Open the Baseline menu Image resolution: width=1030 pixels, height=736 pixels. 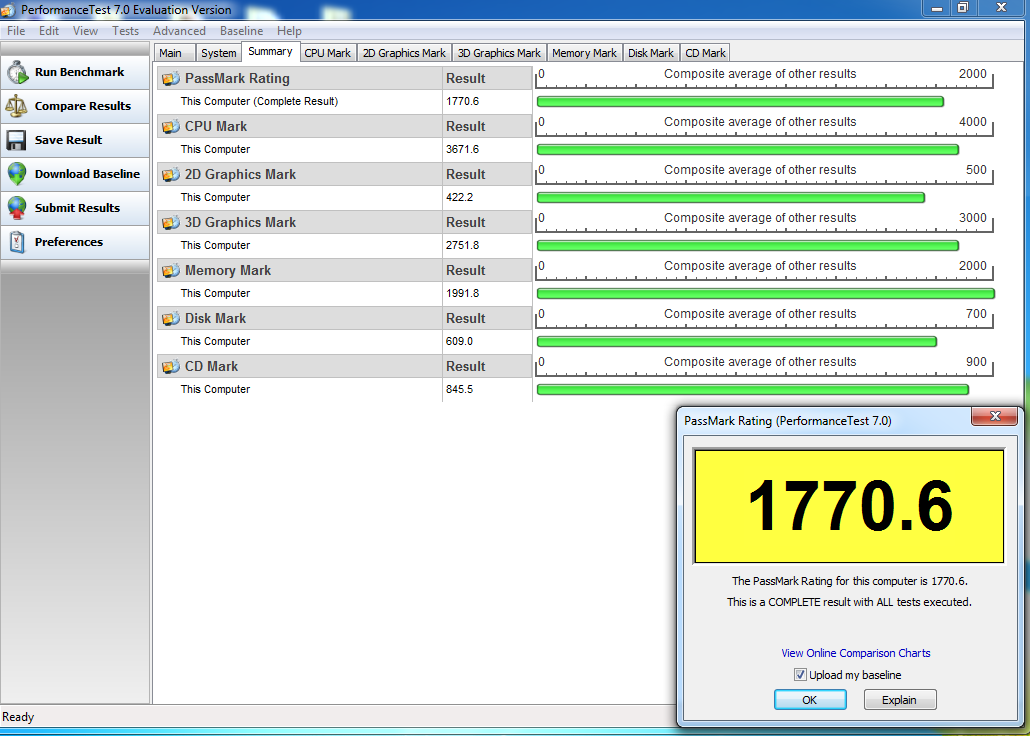click(241, 31)
